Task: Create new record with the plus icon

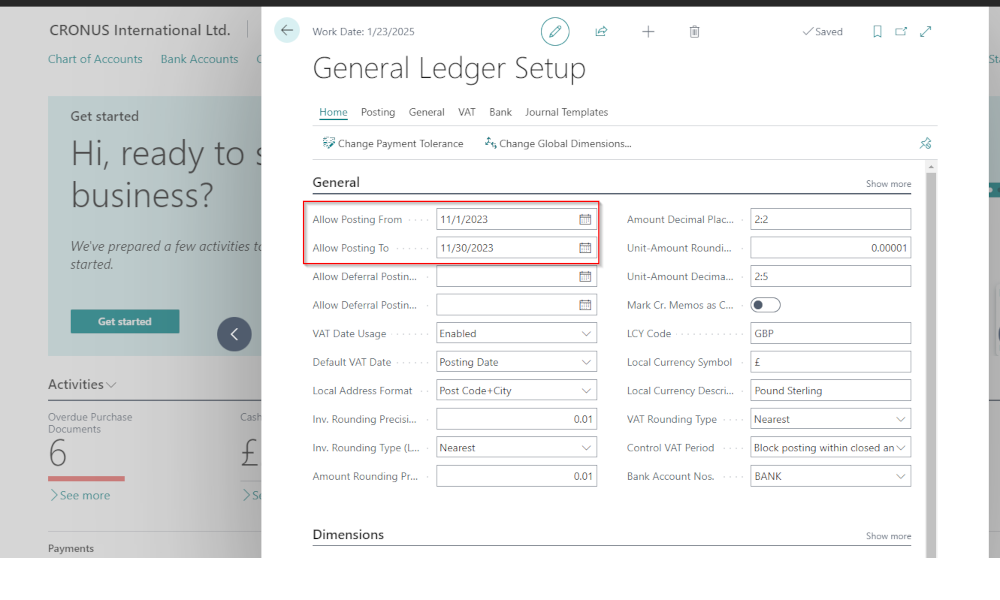Action: (x=648, y=31)
